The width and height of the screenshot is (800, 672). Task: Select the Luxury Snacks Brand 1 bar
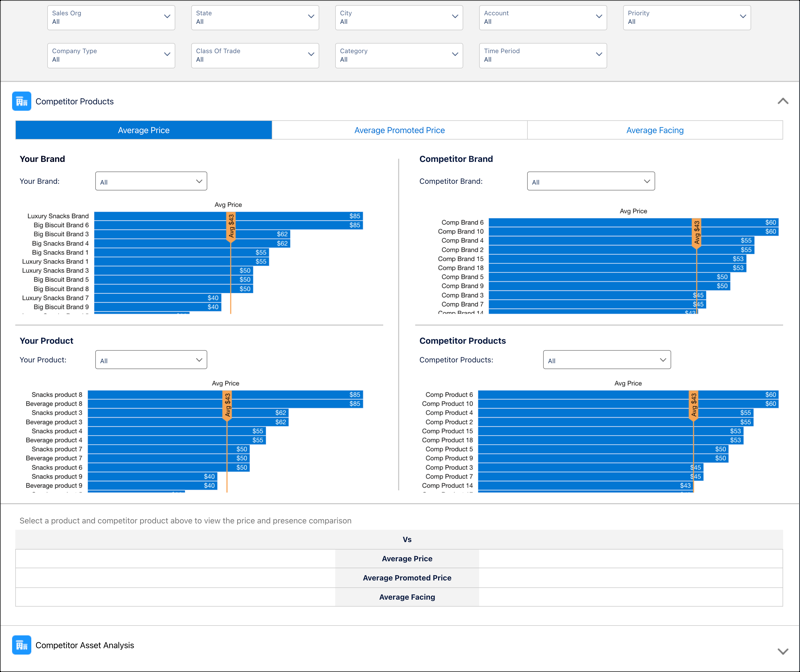pos(182,261)
